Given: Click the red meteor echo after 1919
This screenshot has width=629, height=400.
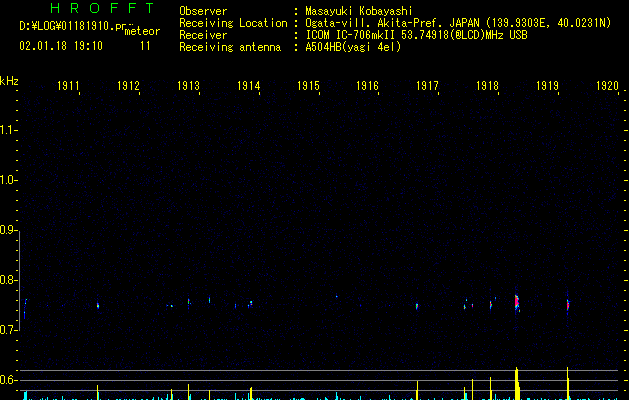Looking at the screenshot, I should click(568, 305).
